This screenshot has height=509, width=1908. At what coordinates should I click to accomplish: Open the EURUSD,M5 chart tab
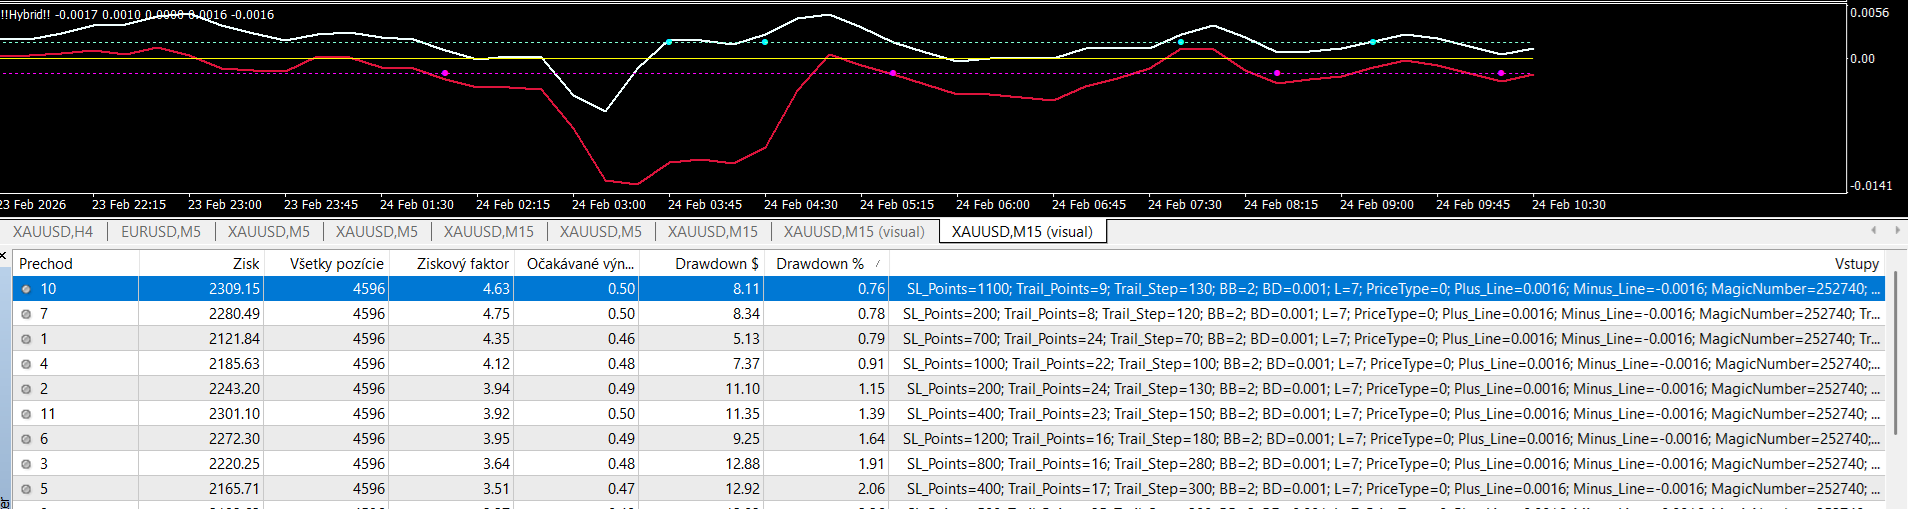tap(161, 231)
